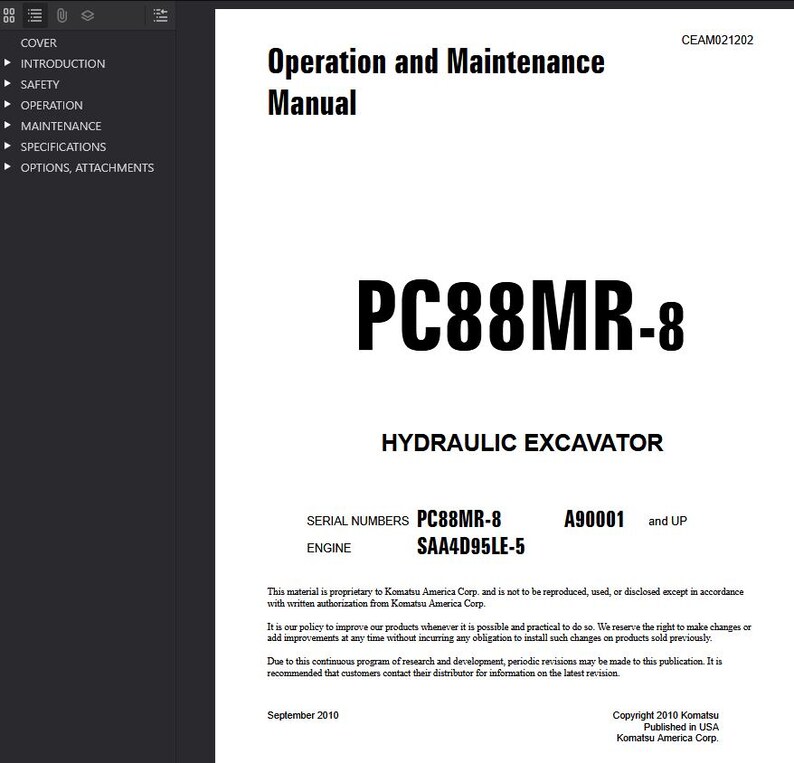
Task: Jump to INTRODUCTION bookmark
Action: 63,64
